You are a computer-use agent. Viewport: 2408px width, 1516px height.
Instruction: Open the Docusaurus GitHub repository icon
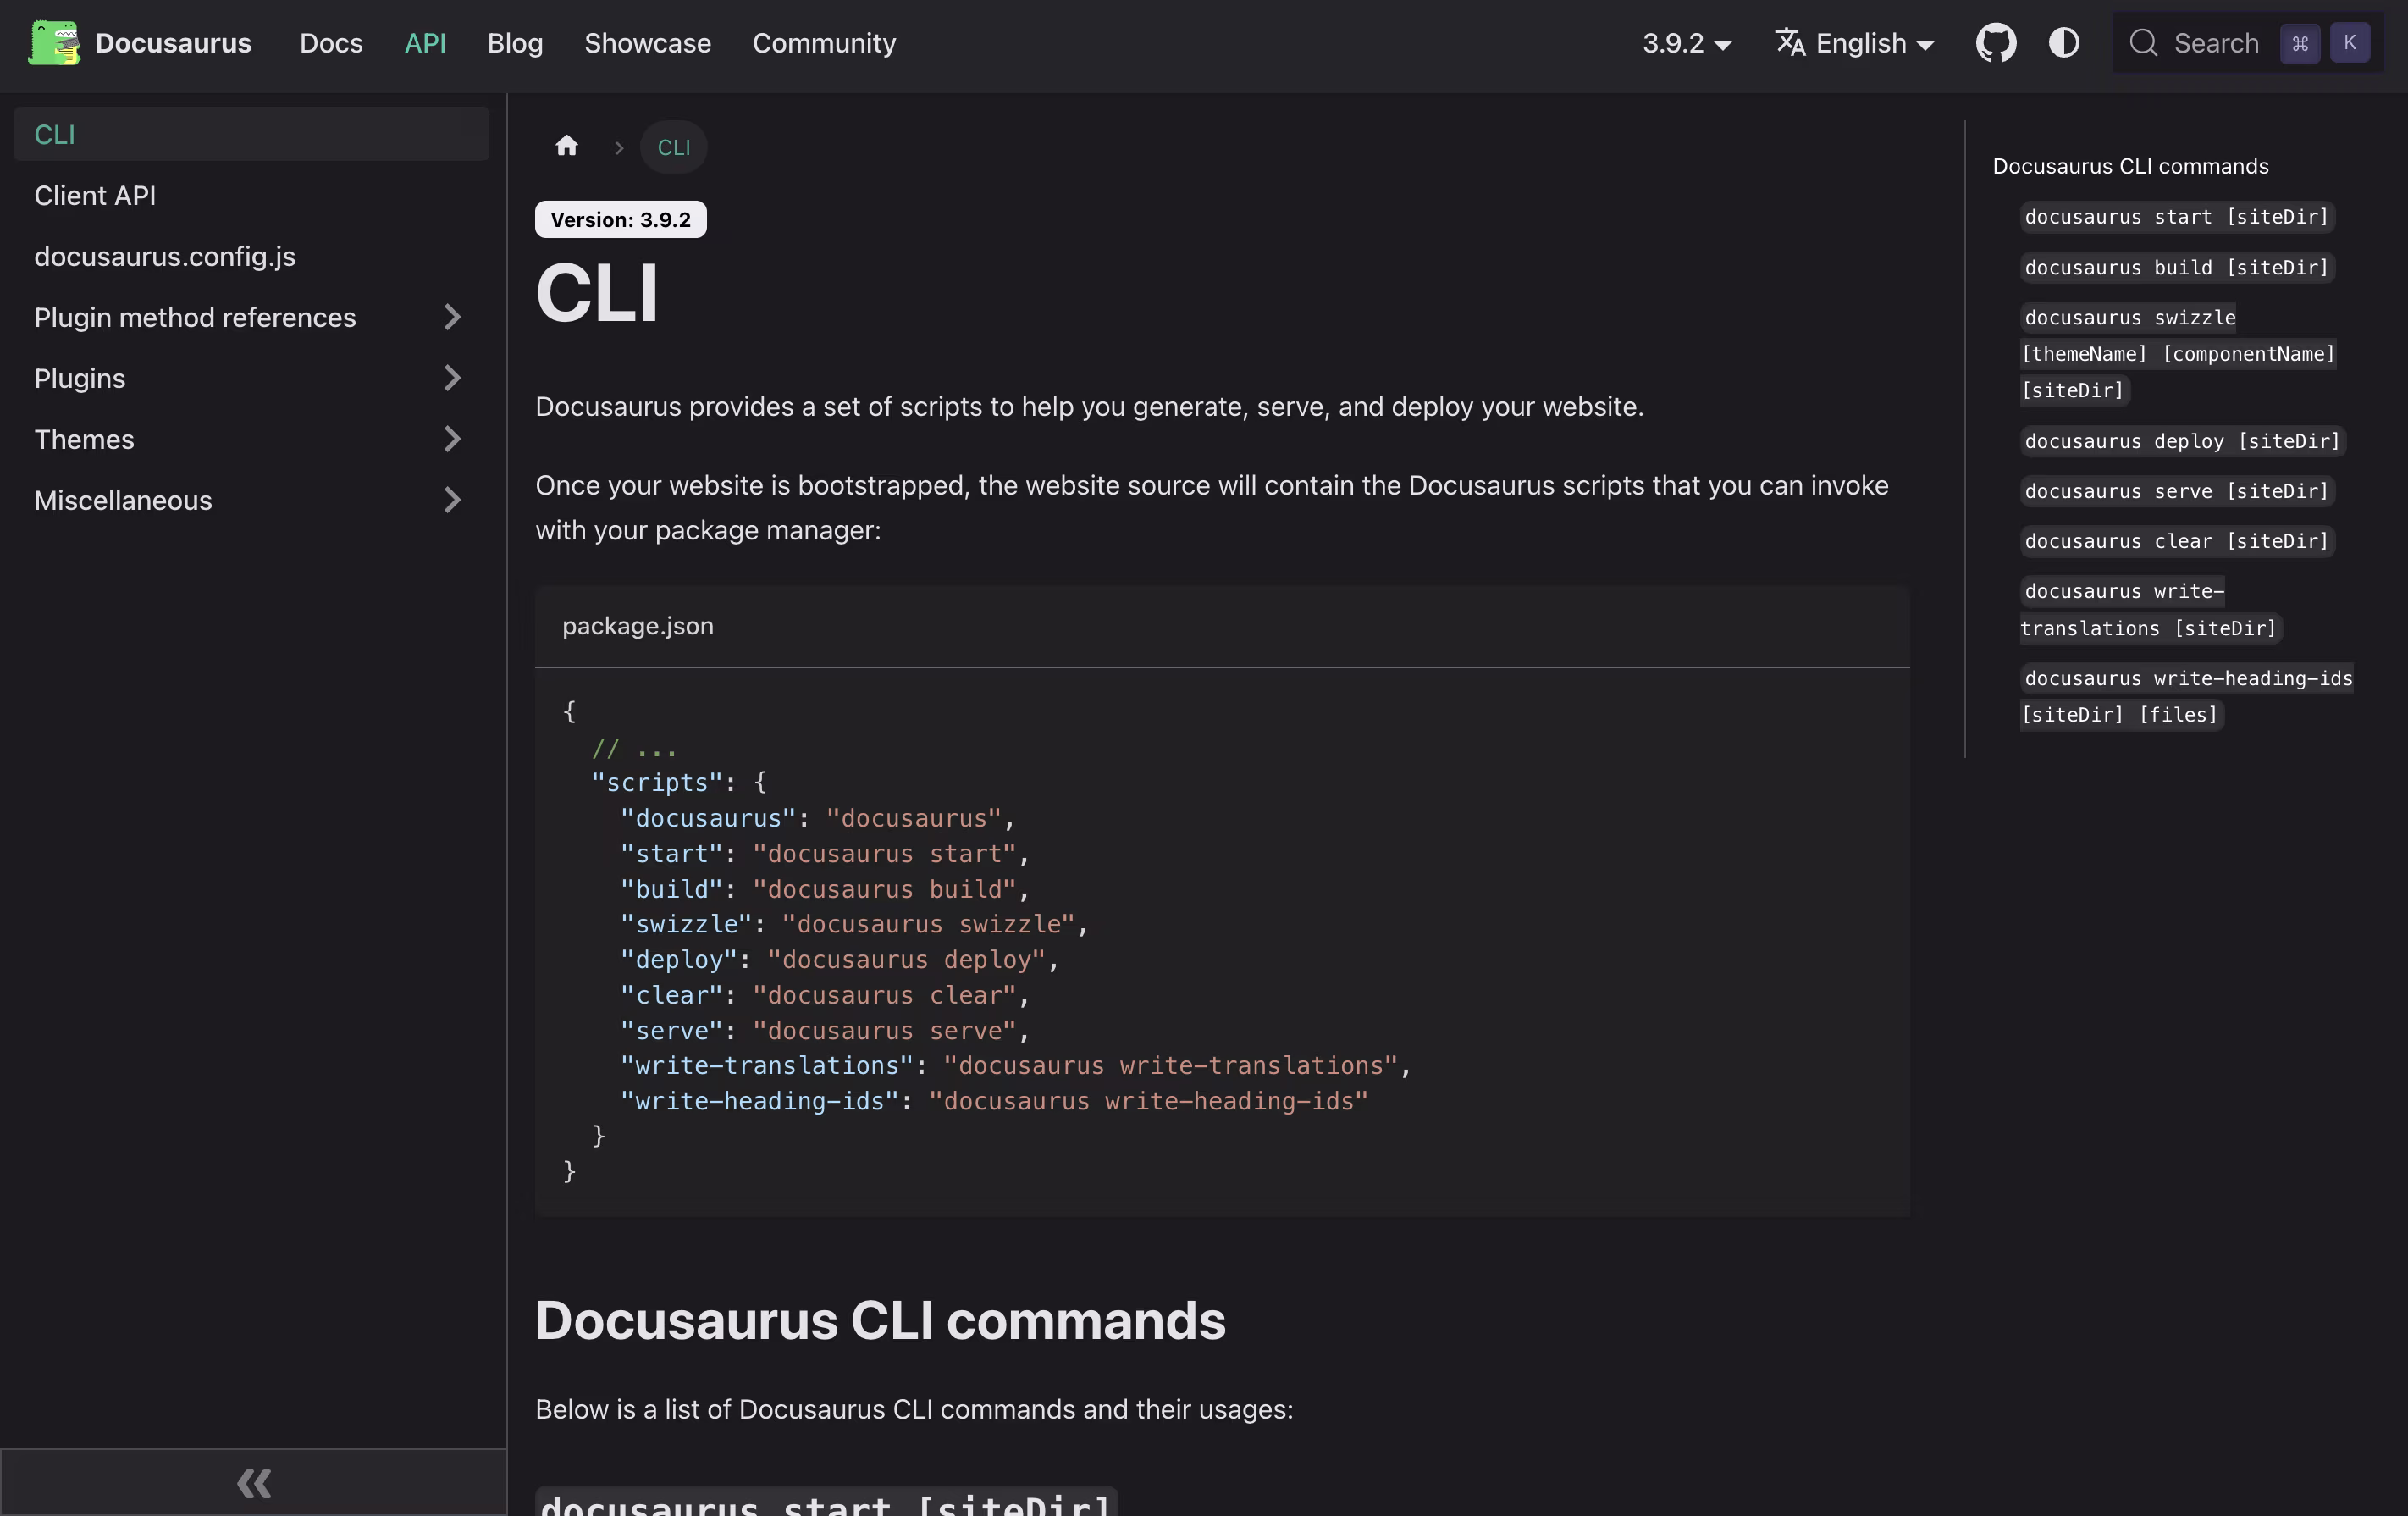[1996, 43]
